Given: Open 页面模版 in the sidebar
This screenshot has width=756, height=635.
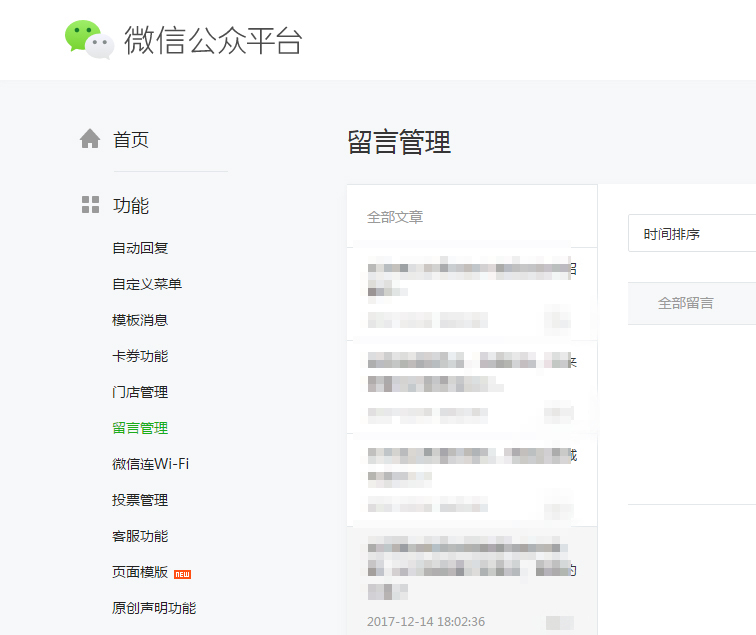Looking at the screenshot, I should [140, 572].
